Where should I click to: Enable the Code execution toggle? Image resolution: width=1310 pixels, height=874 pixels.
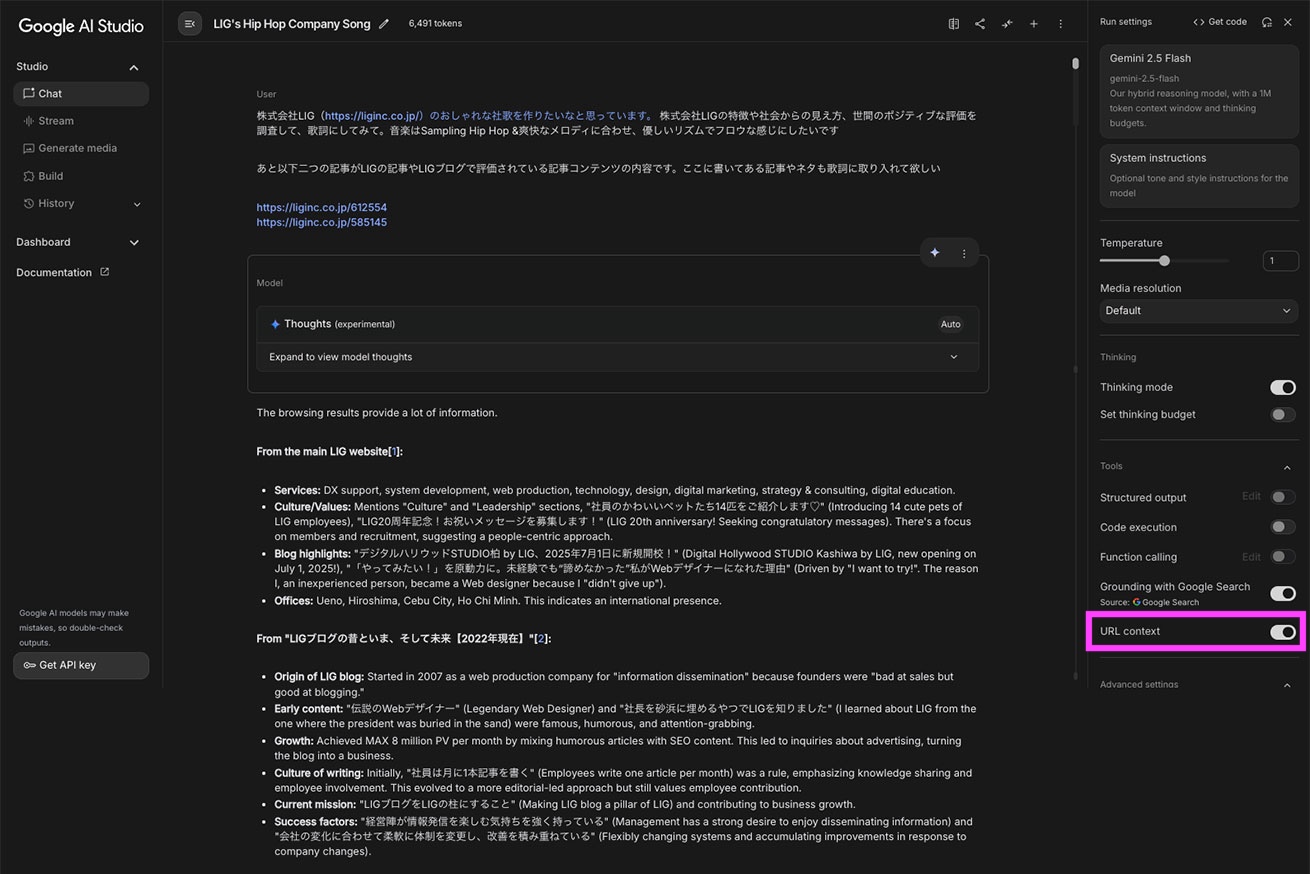[x=1282, y=527]
